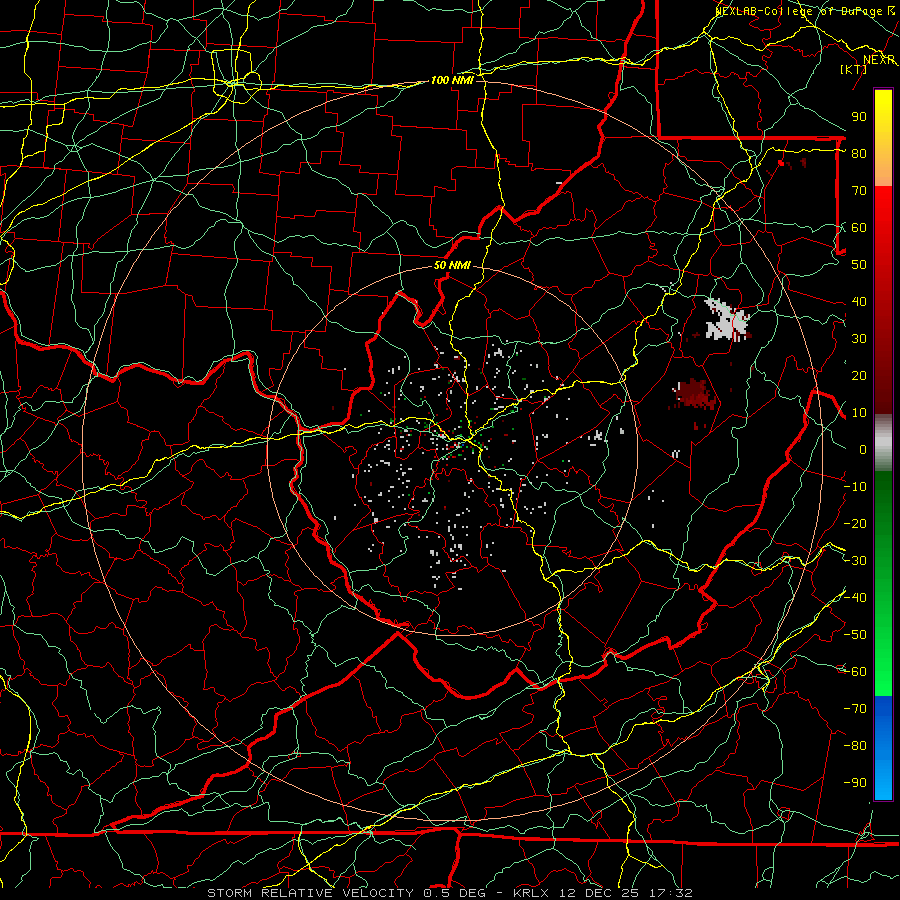Viewport: 900px width, 900px height.
Task: Select the gray zero-velocity segment of color bar
Action: (883, 442)
